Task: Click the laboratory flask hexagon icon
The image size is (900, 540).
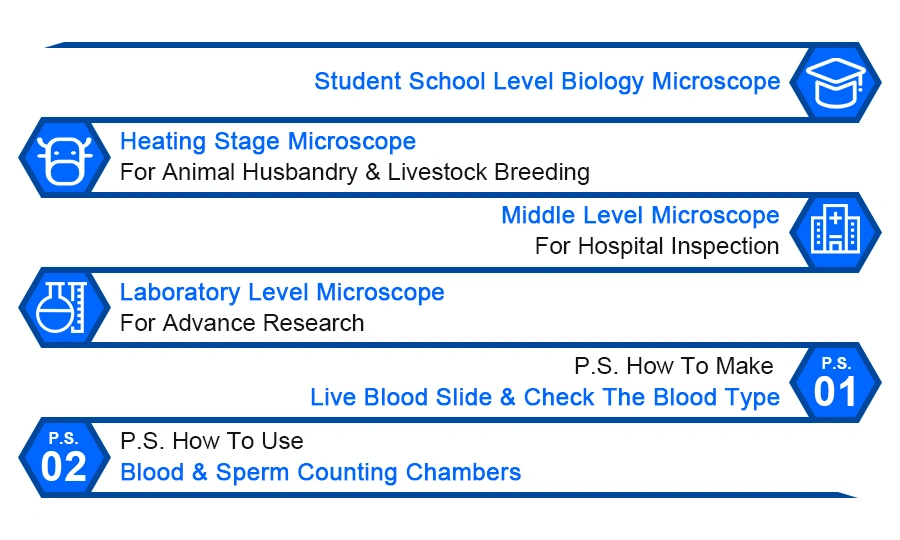Action: 64,308
